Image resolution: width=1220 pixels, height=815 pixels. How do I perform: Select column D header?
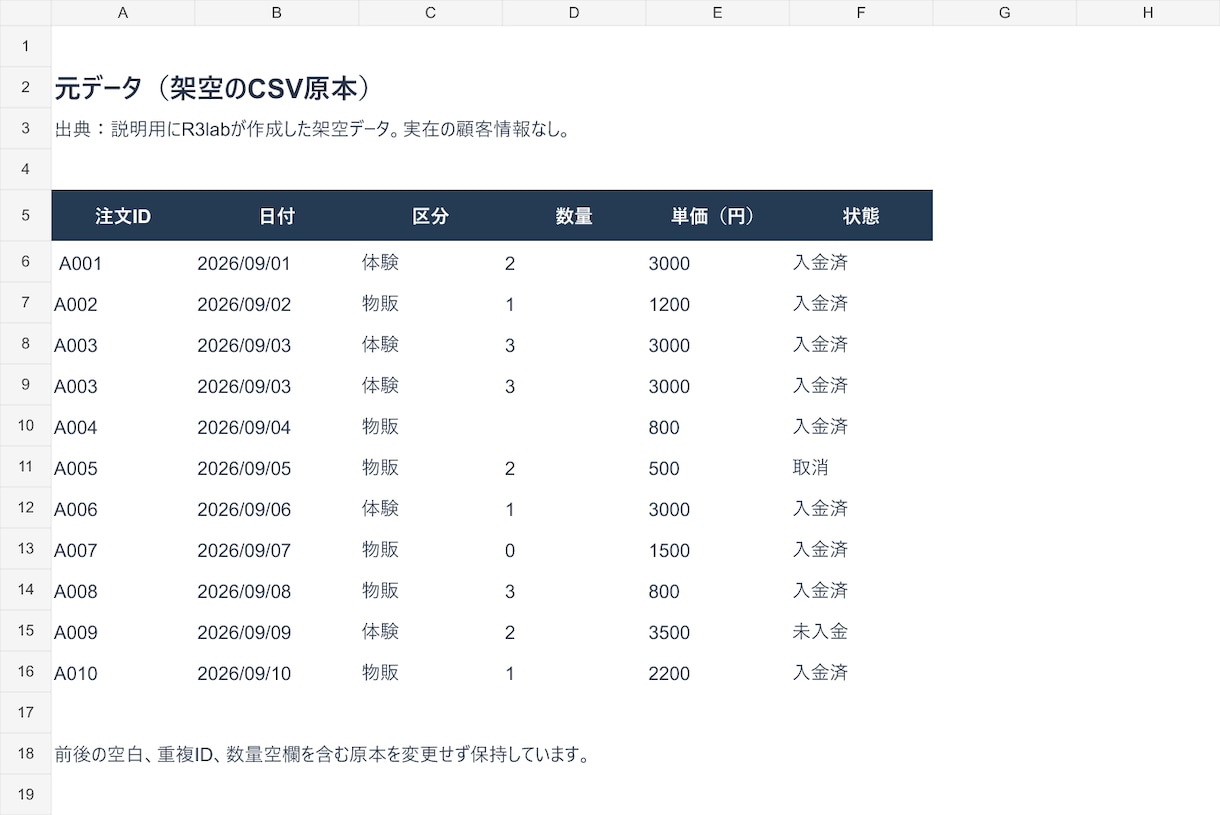click(574, 13)
